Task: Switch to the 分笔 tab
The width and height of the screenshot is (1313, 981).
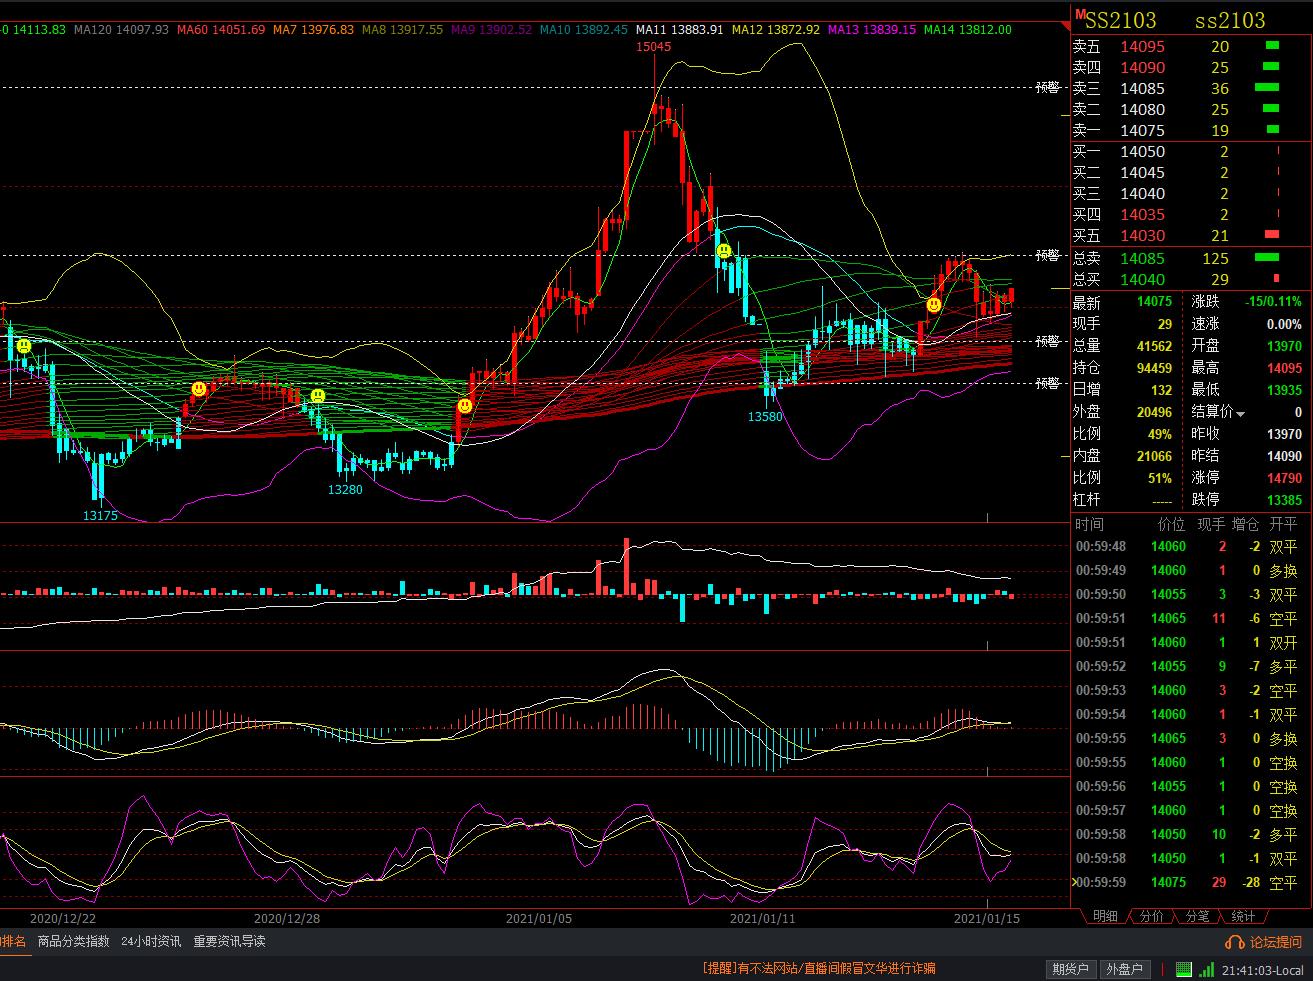Action: click(x=1197, y=916)
